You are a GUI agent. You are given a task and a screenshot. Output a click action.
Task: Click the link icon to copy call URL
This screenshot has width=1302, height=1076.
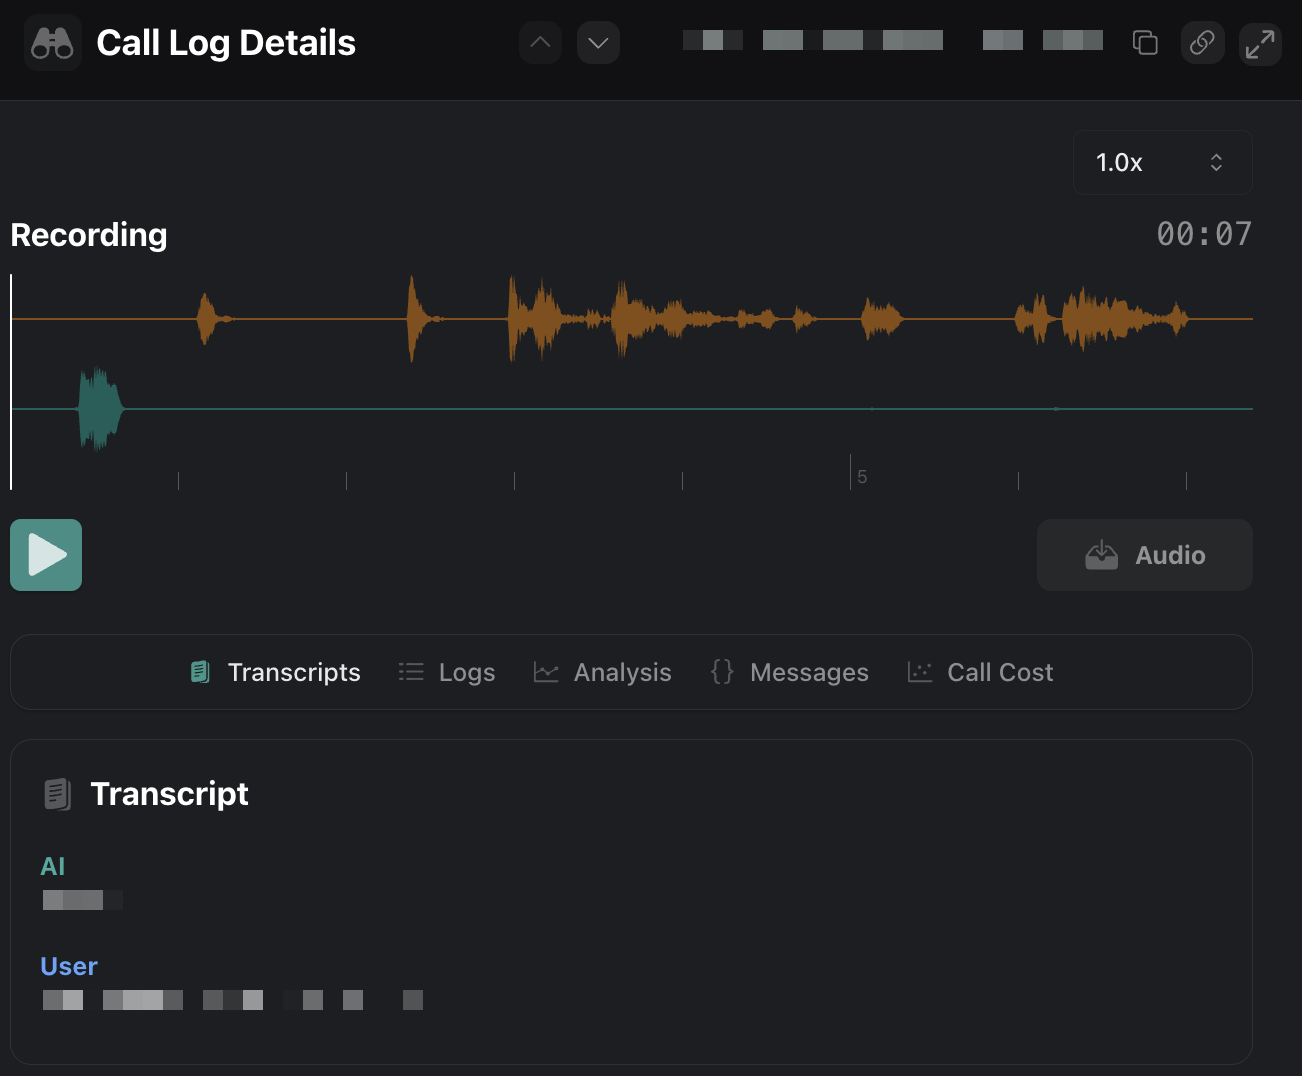(1202, 42)
